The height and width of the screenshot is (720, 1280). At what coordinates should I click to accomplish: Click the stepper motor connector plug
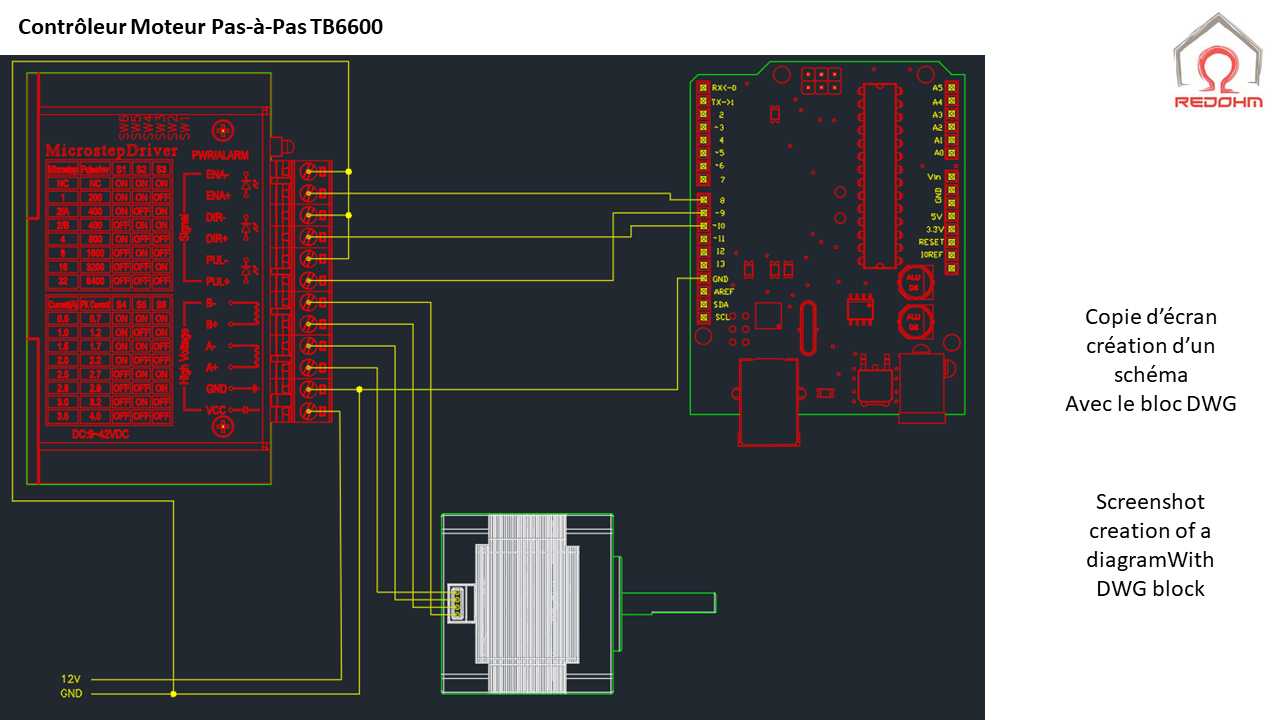(x=457, y=601)
